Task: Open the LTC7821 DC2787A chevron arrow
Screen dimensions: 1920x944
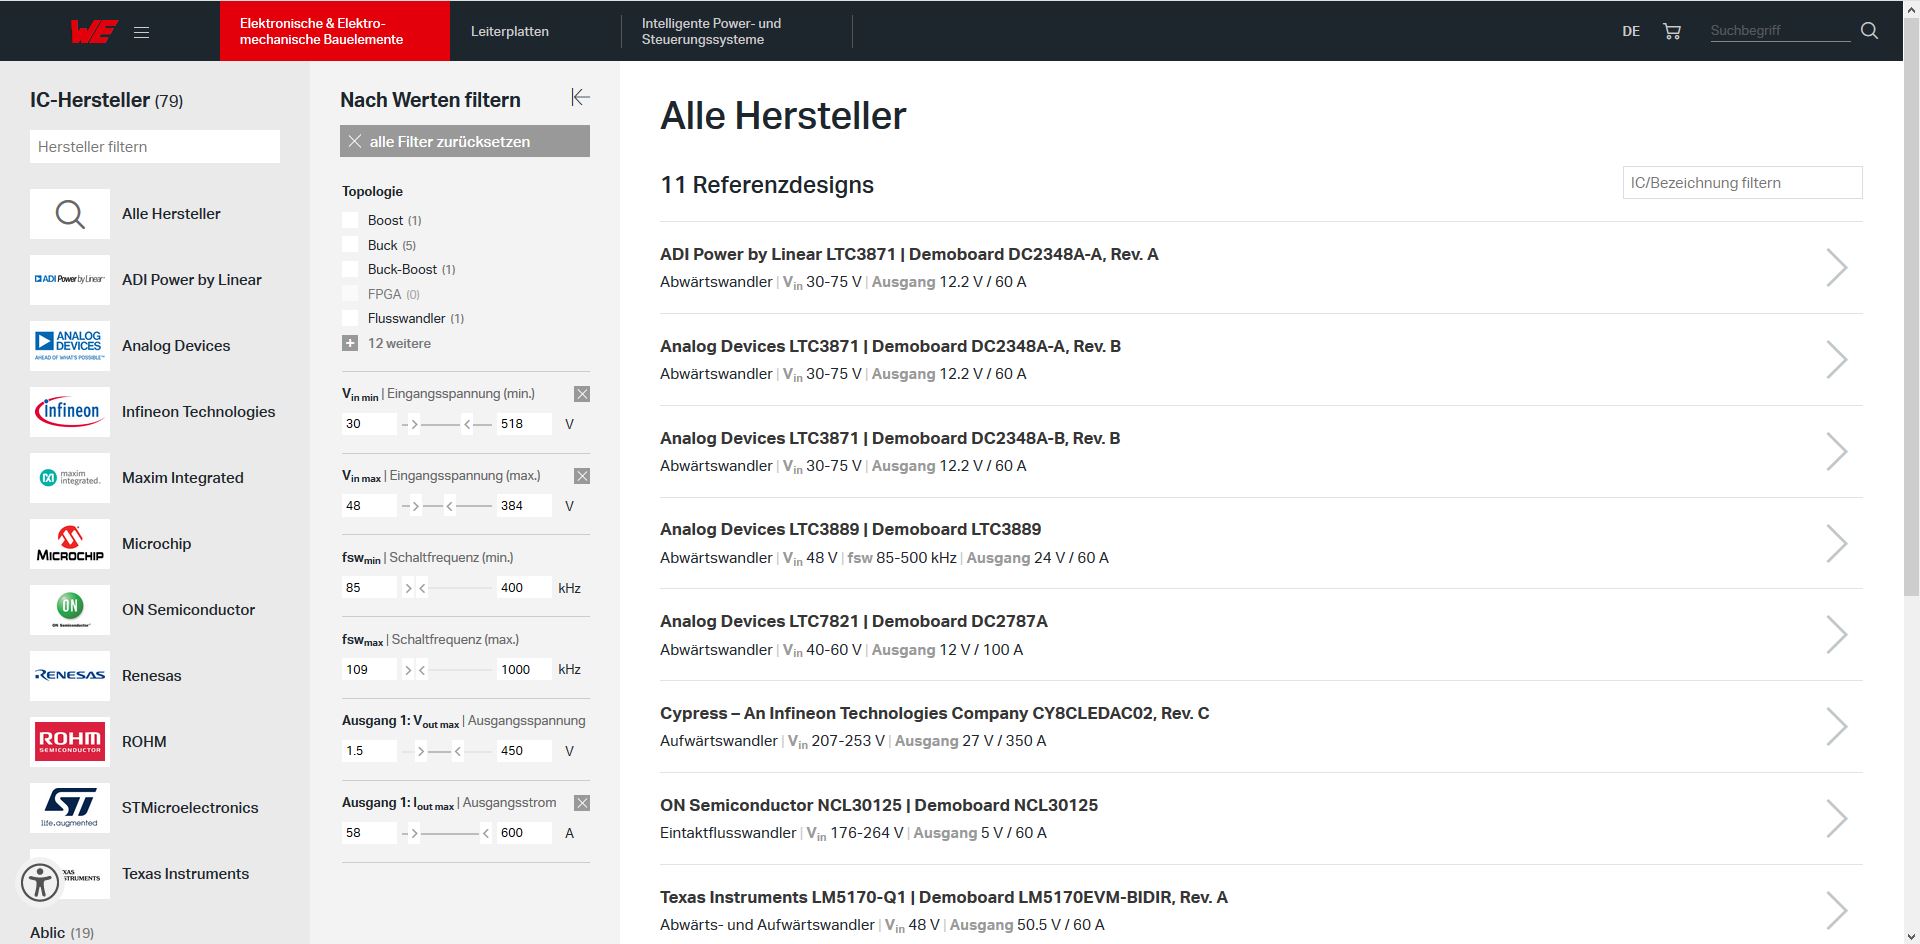Action: click(1836, 635)
